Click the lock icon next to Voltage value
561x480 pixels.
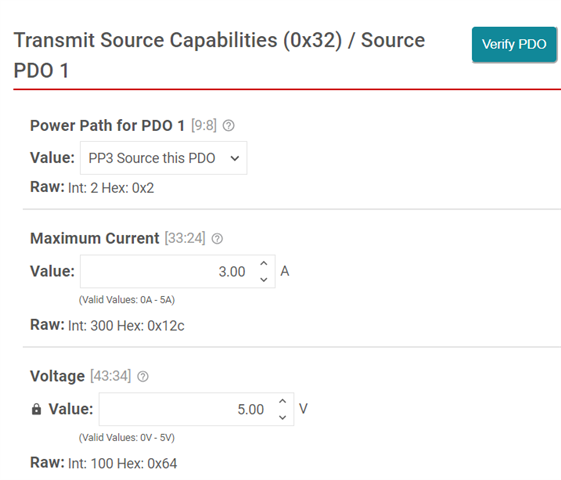[36, 409]
